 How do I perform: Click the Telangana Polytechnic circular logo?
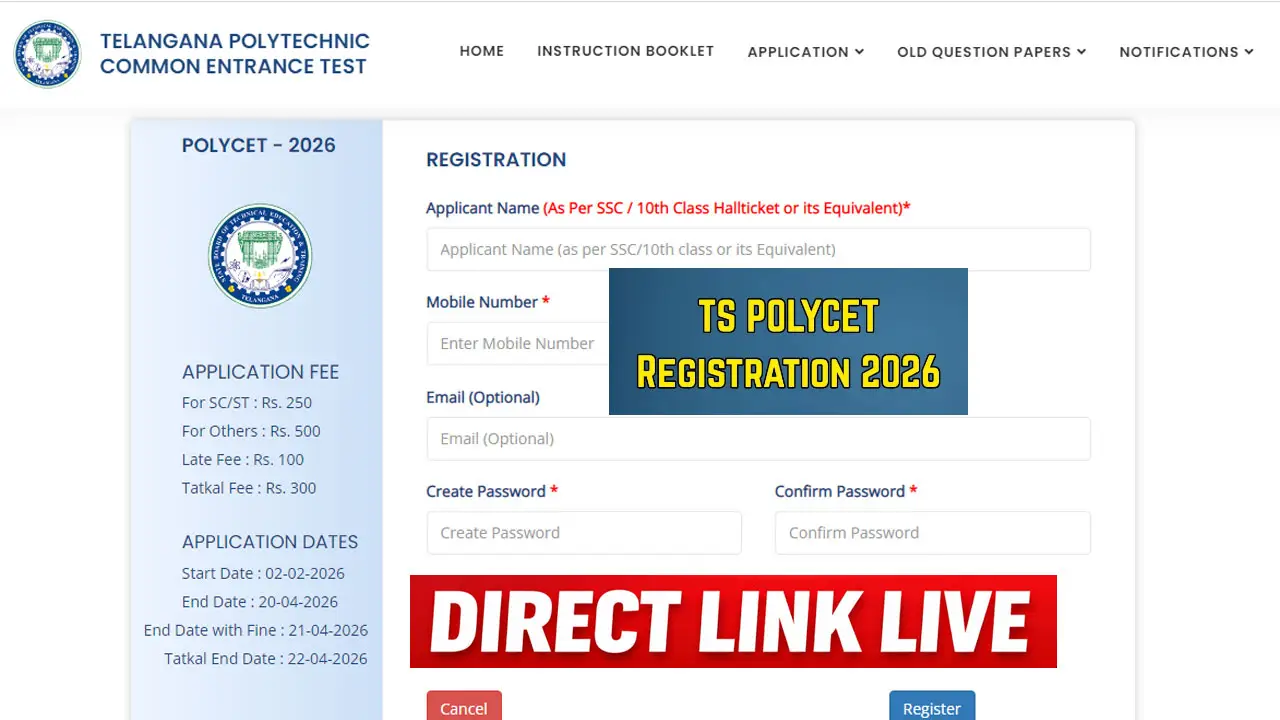[x=47, y=53]
